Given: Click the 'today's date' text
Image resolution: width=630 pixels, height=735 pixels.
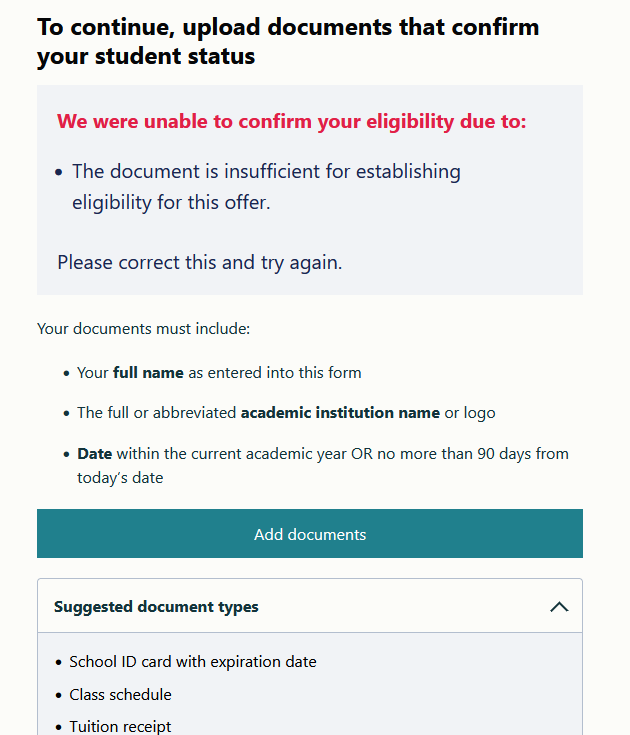Looking at the screenshot, I should [x=120, y=478].
